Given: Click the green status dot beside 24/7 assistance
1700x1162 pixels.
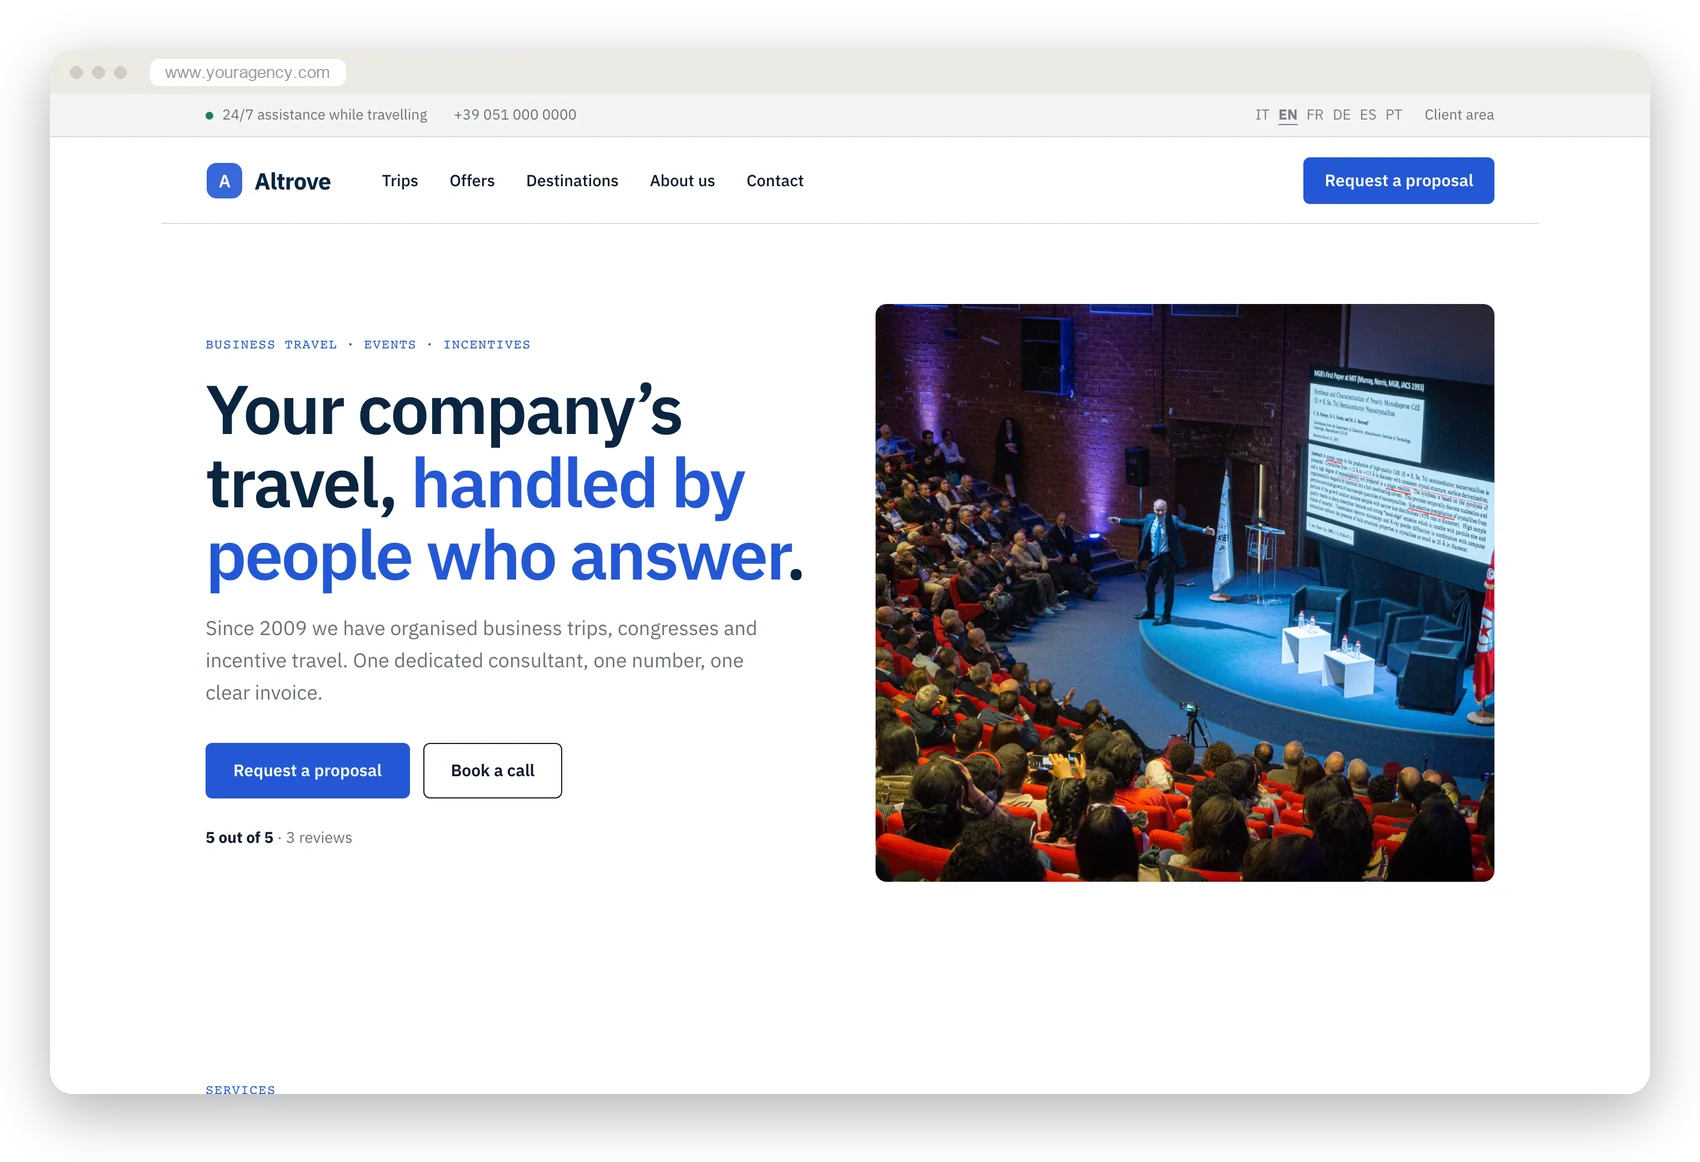Looking at the screenshot, I should click(x=209, y=116).
